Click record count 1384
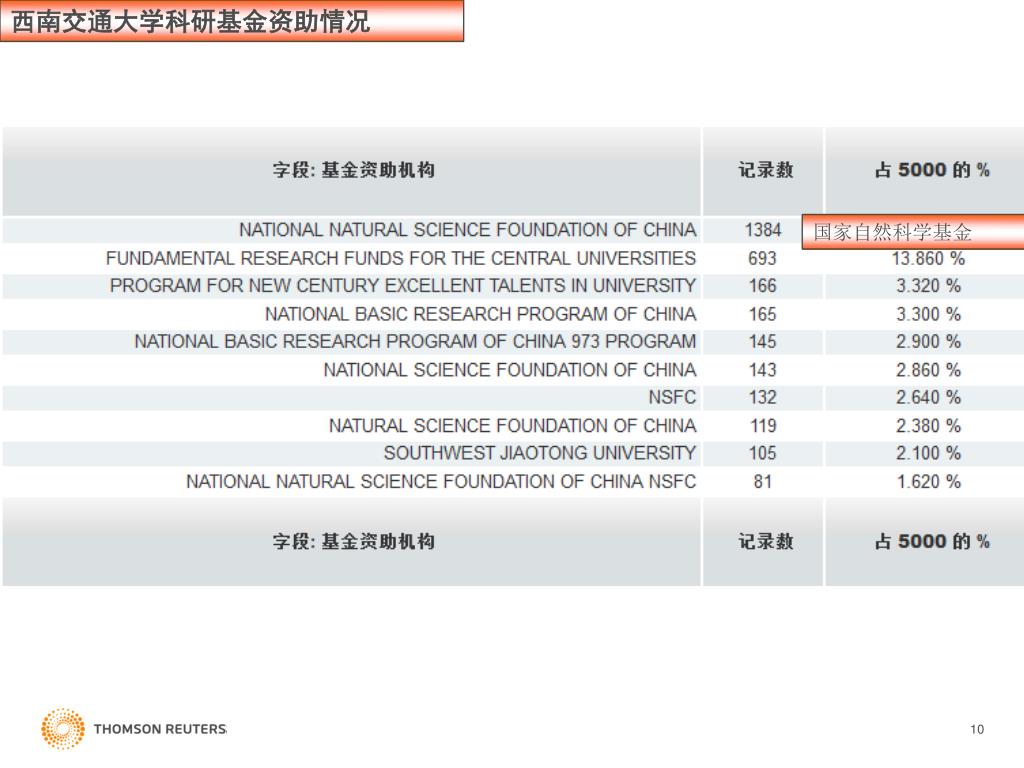The image size is (1024, 768). tap(763, 230)
